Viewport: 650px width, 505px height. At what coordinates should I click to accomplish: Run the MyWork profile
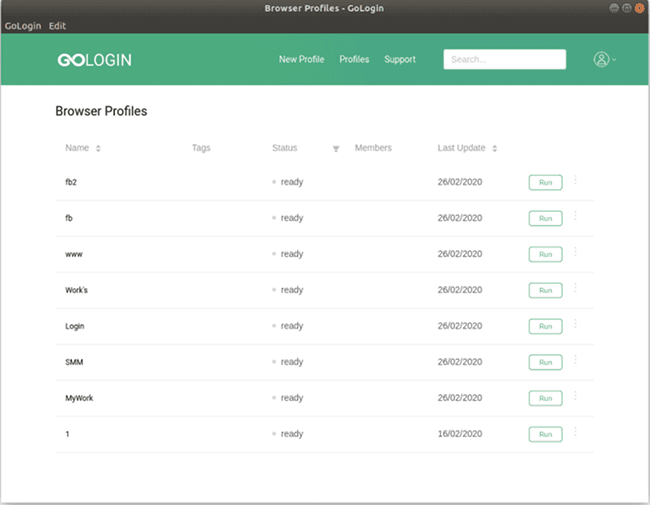(546, 398)
